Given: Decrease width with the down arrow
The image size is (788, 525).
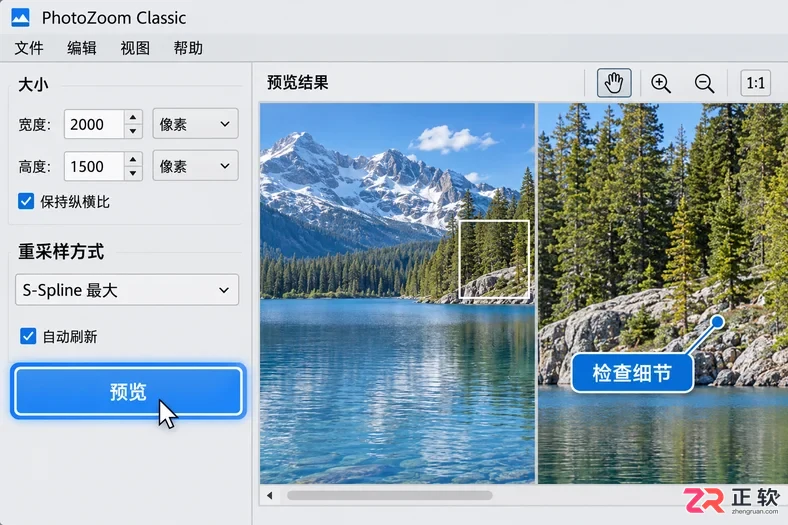Looking at the screenshot, I should [133, 131].
